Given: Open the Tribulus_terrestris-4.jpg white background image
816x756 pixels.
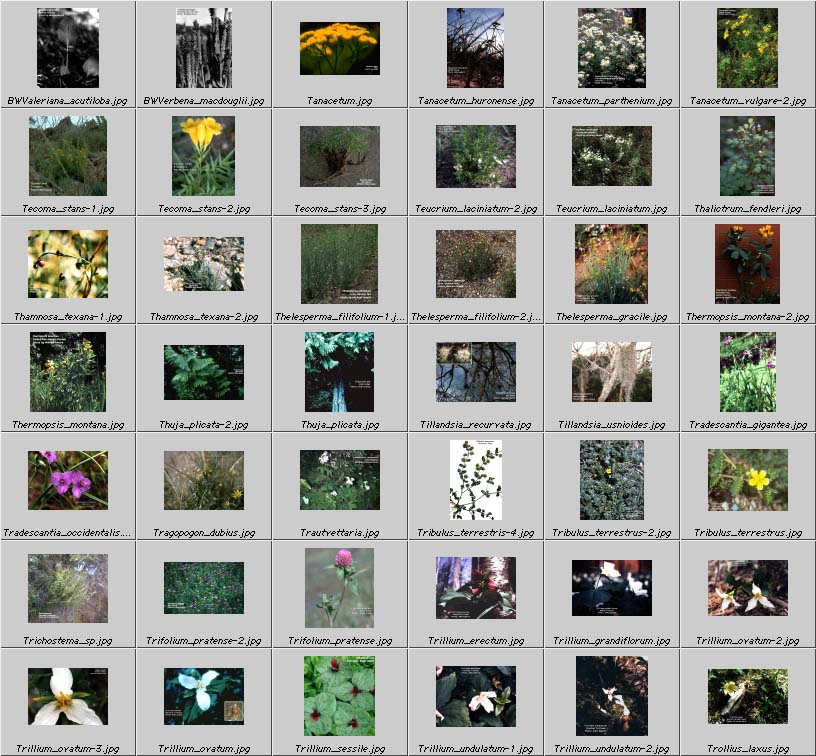Looking at the screenshot, I should pos(475,480).
